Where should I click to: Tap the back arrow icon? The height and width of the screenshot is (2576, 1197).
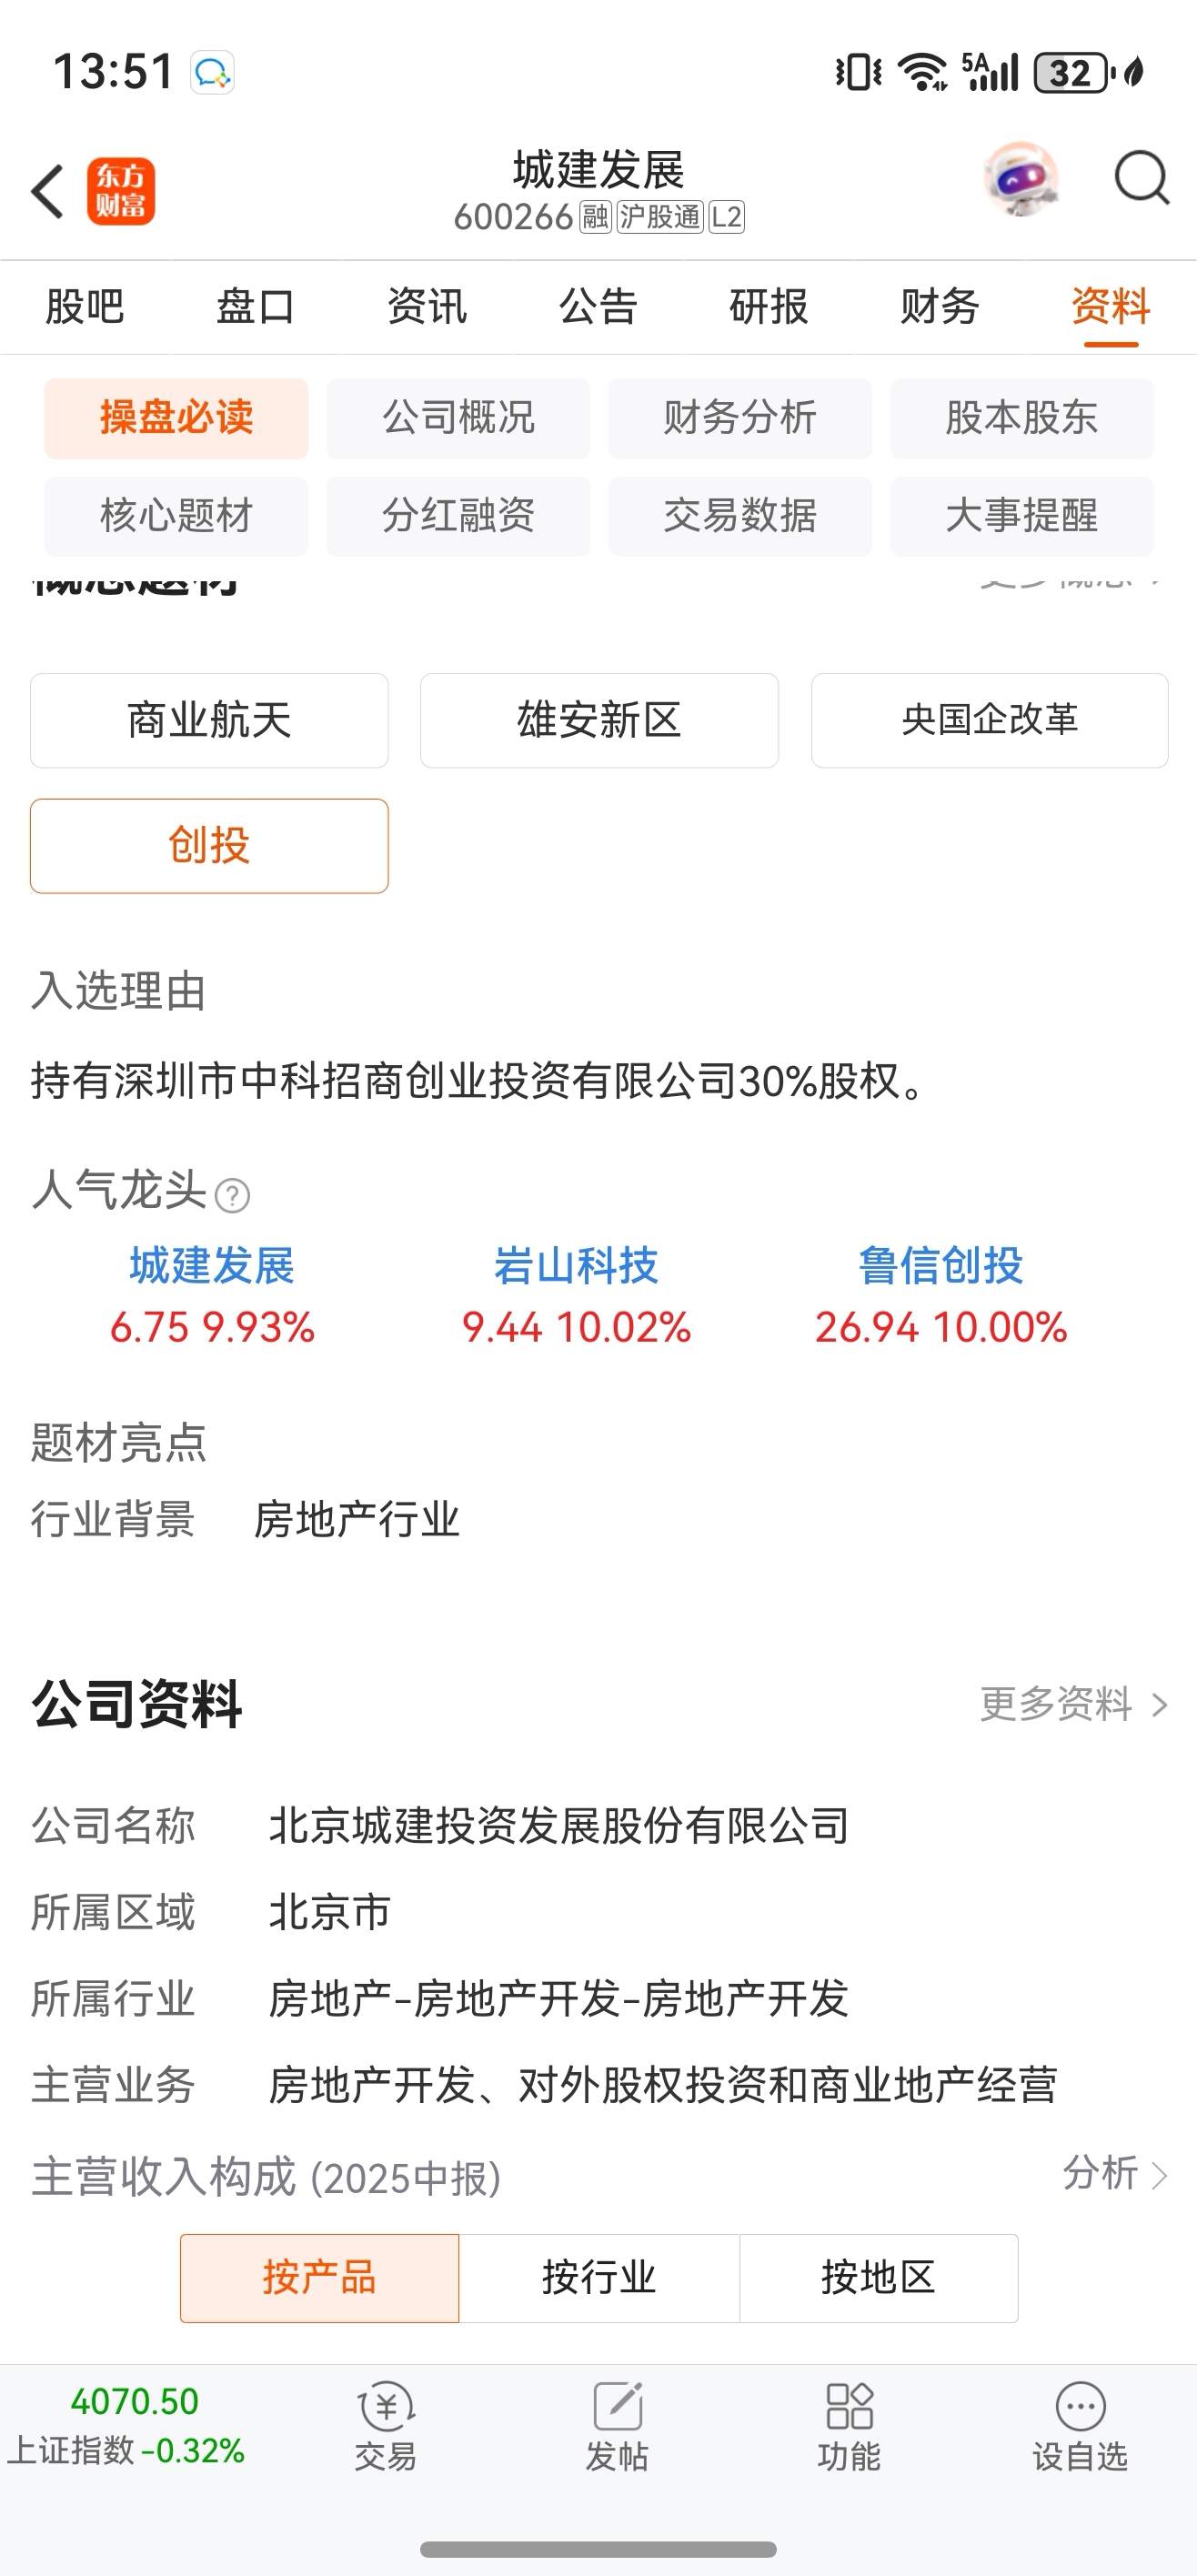click(x=47, y=191)
